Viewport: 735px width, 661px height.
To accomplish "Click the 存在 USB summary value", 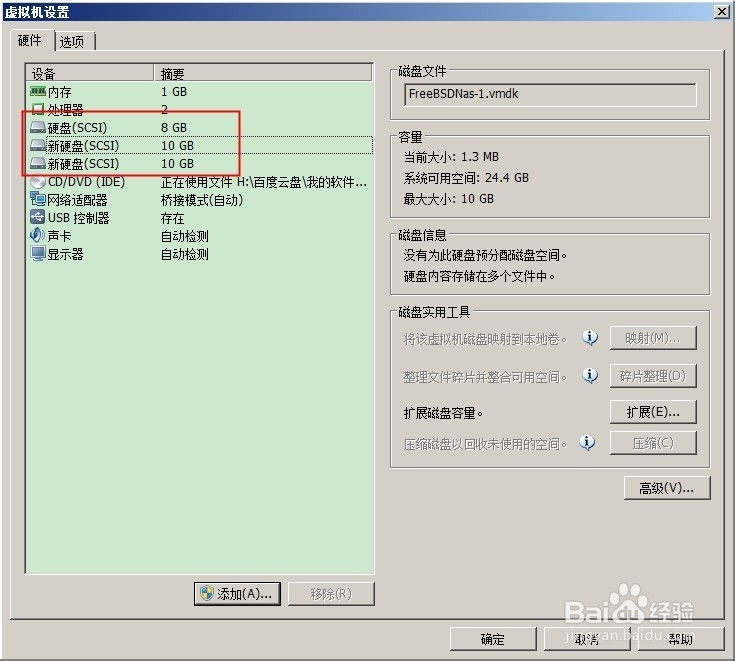I will click(x=172, y=218).
